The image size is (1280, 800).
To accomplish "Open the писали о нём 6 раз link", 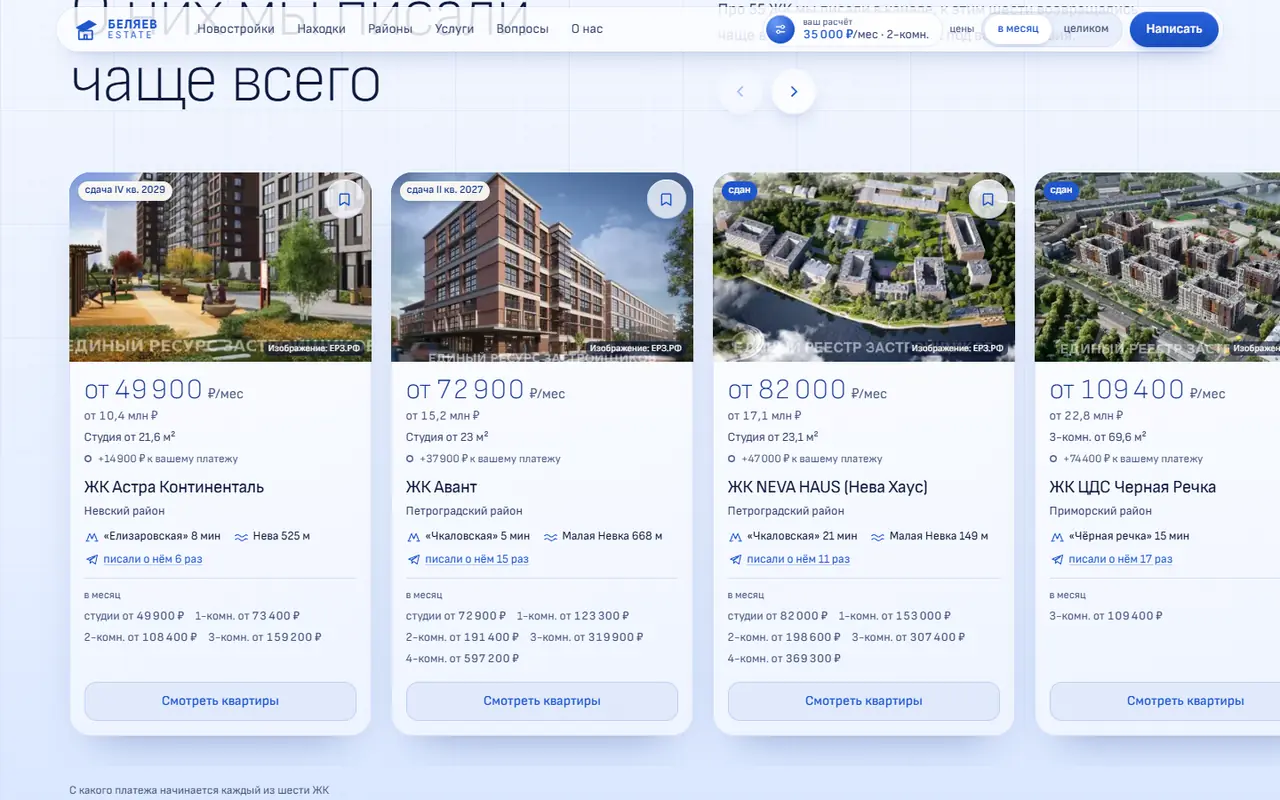I will pyautogui.click(x=153, y=559).
